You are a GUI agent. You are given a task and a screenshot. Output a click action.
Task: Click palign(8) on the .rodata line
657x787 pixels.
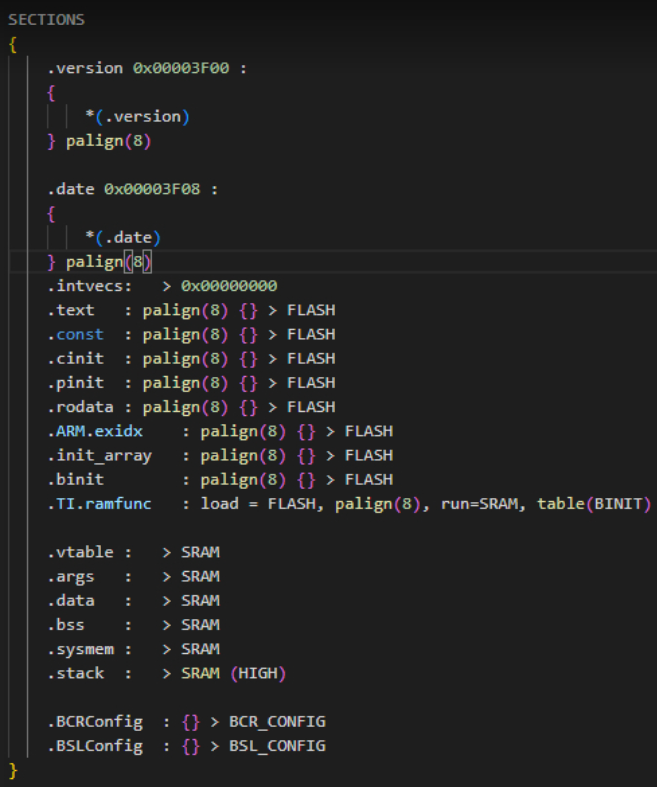(x=185, y=407)
